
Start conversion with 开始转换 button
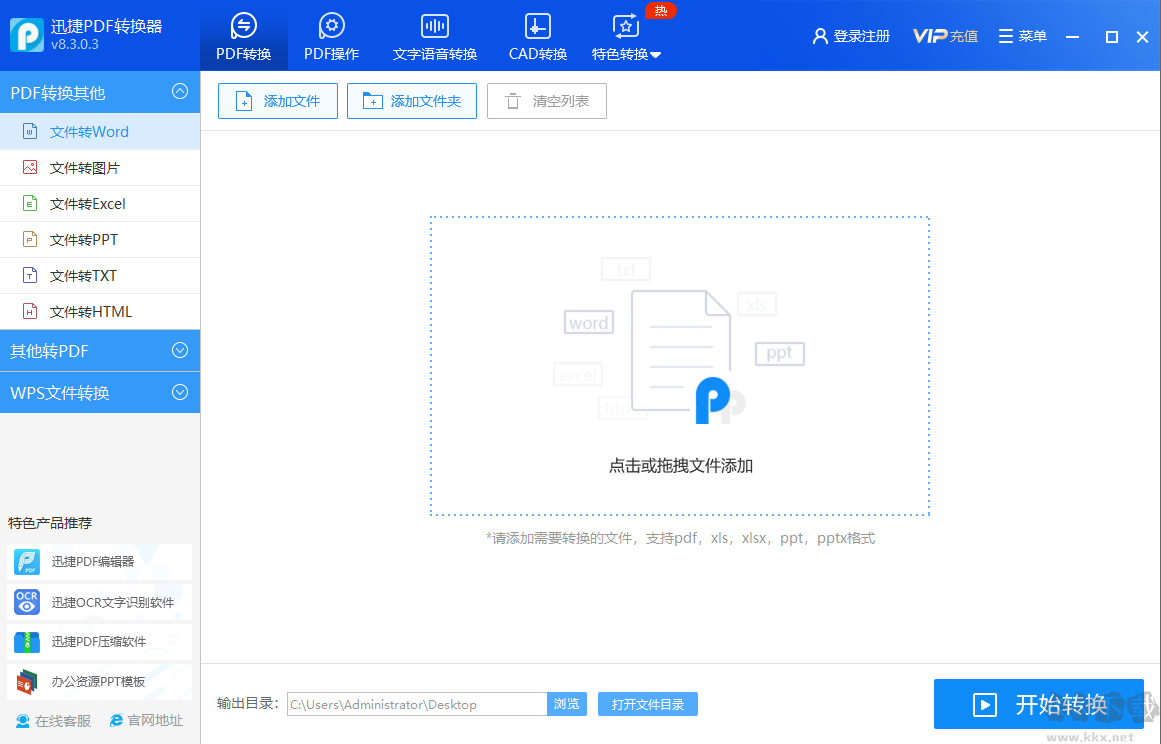[1038, 704]
